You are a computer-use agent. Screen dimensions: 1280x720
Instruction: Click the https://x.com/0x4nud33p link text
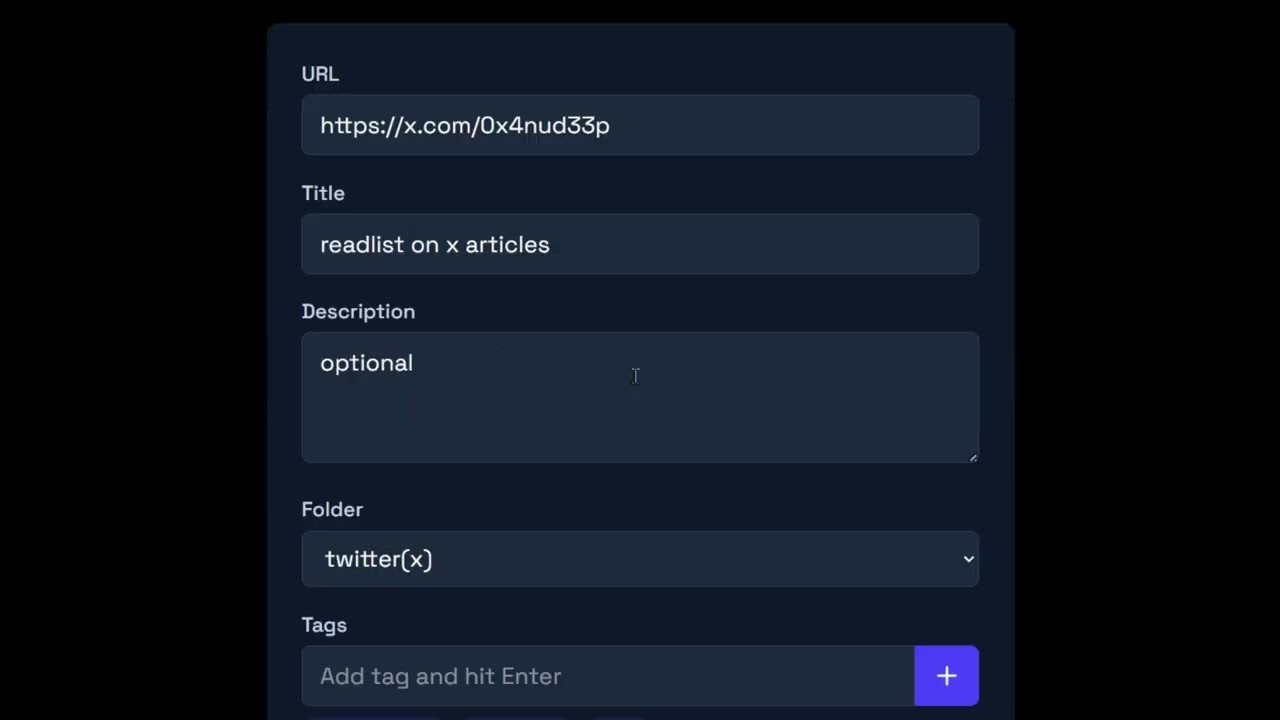pyautogui.click(x=464, y=125)
